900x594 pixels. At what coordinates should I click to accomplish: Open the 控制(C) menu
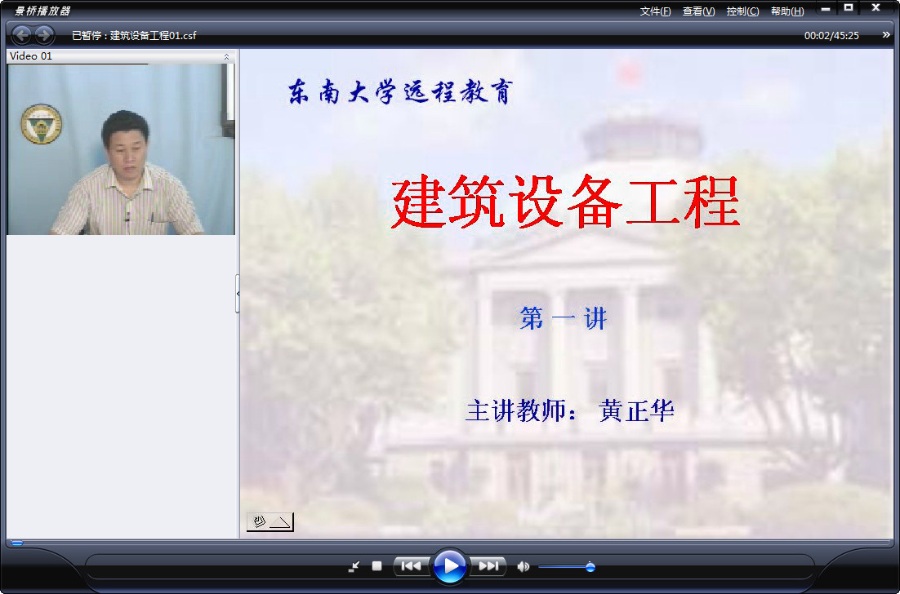pyautogui.click(x=743, y=11)
